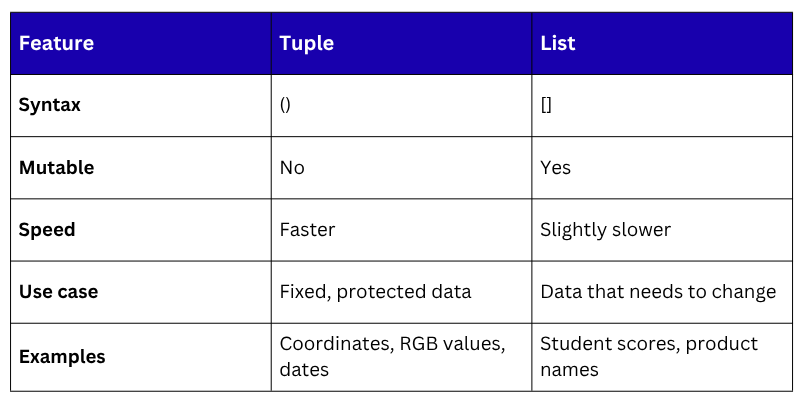Select the parentheses () tuple syntax cell
Viewport: 800px width, 400px height.
[285, 105]
